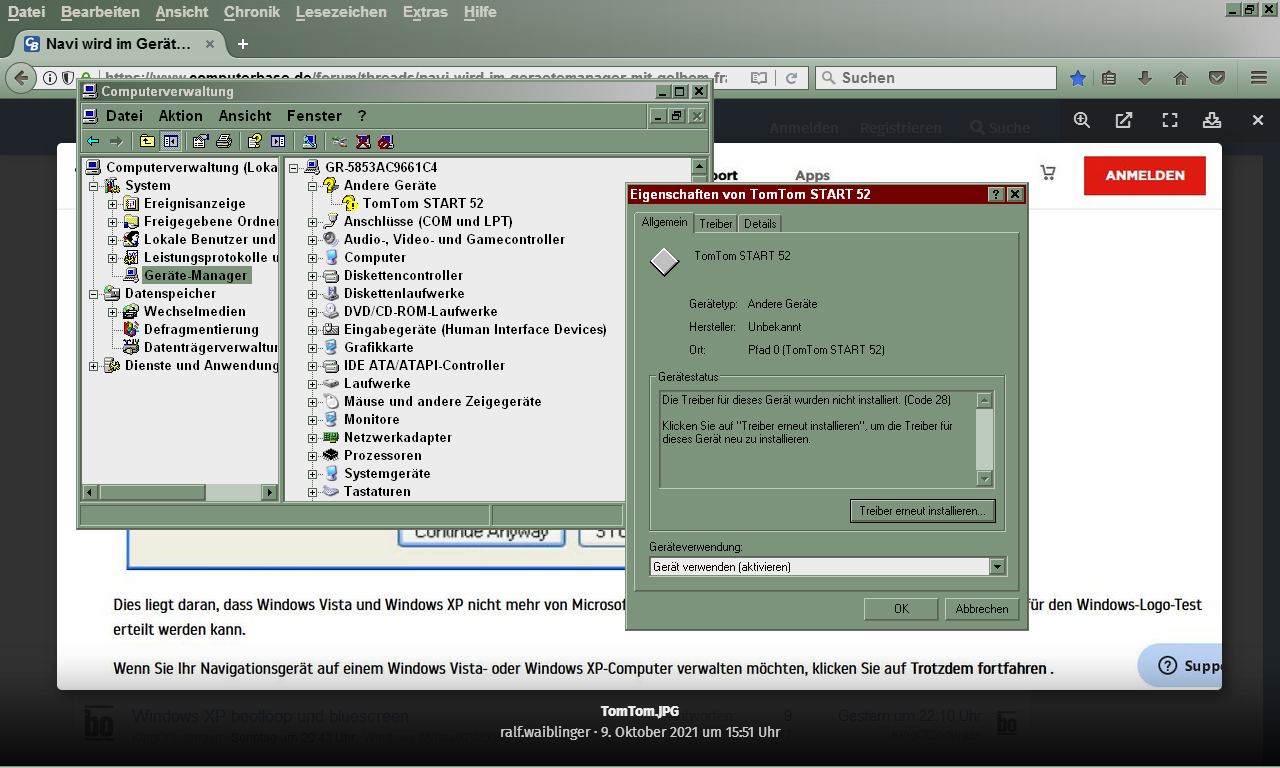Expand the Netzwerkadapter node
1280x768 pixels.
(x=313, y=438)
